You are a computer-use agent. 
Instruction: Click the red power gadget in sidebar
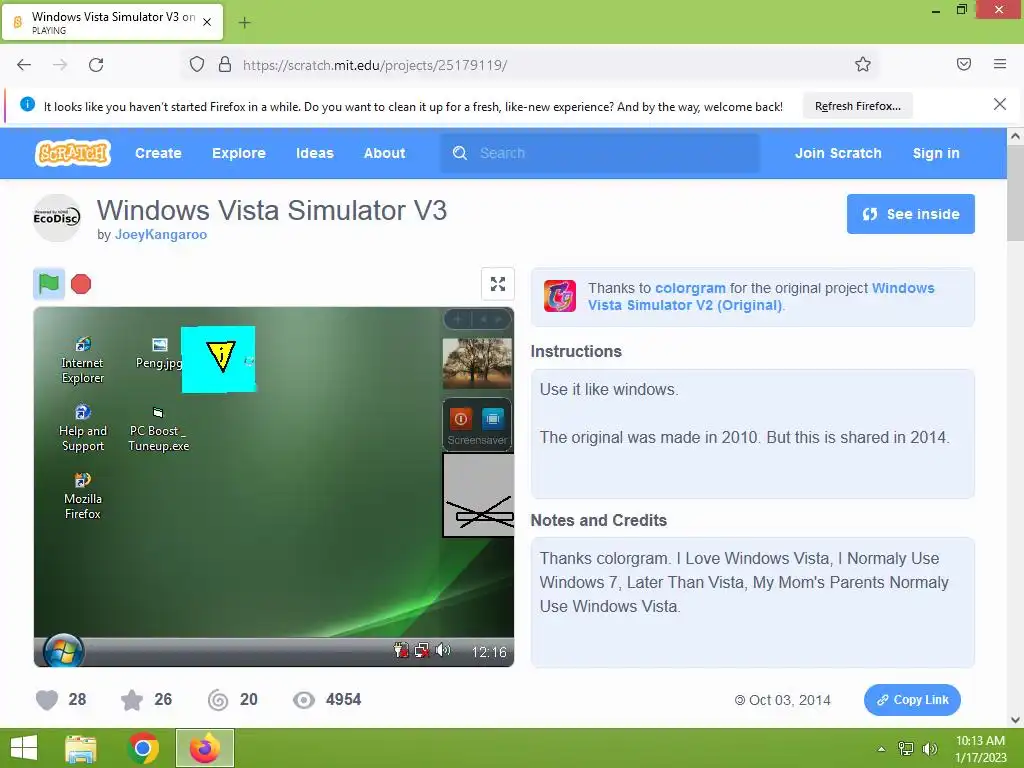[460, 419]
